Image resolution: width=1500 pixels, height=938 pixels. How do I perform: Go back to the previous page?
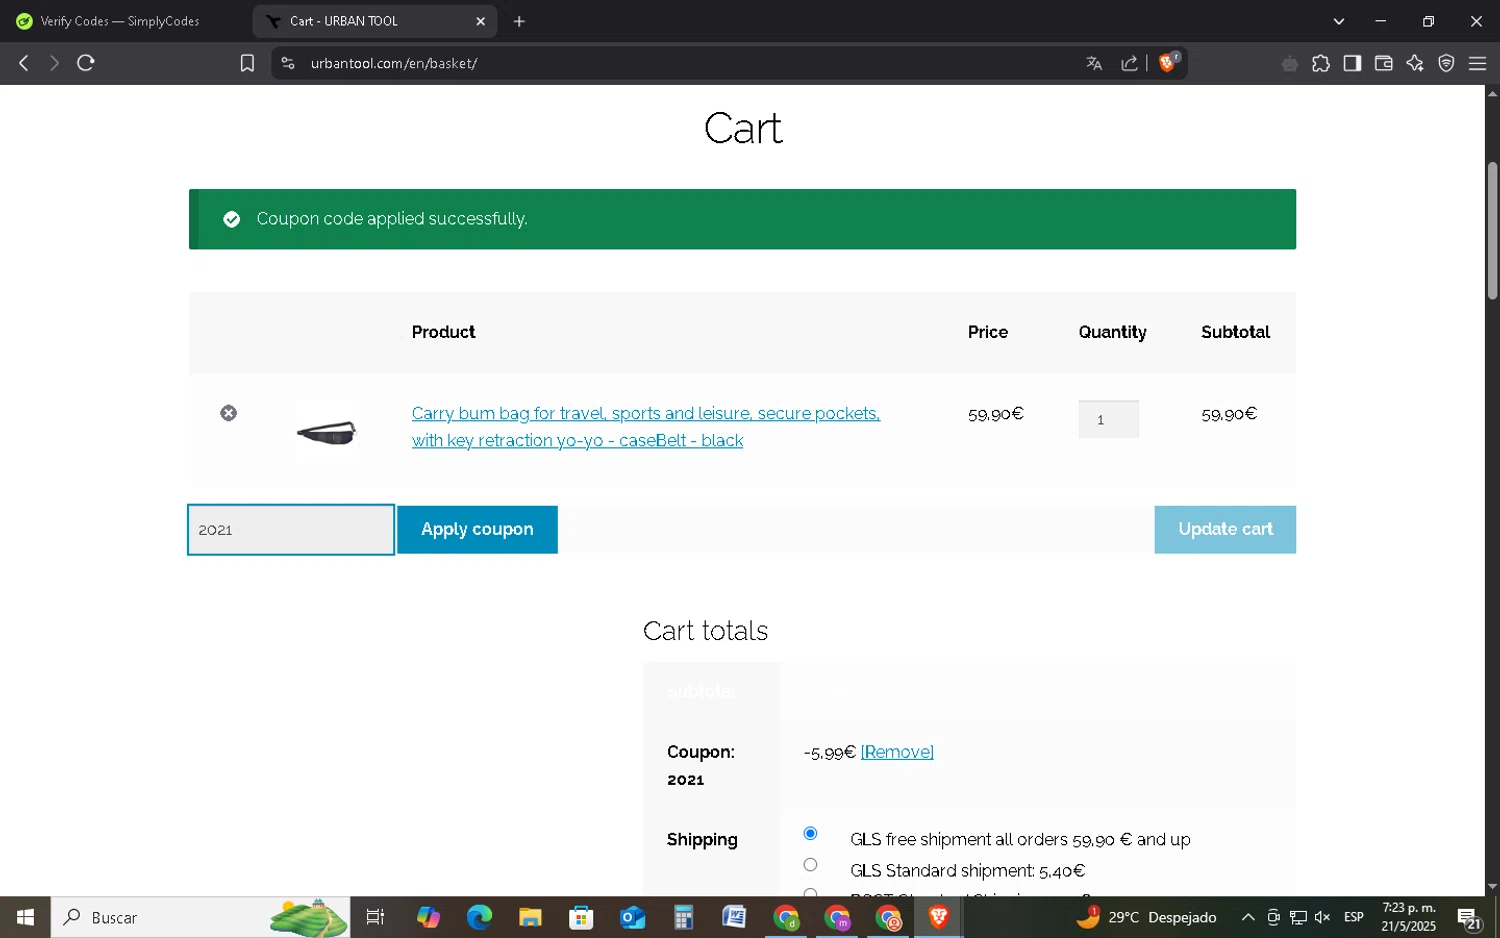[x=24, y=63]
